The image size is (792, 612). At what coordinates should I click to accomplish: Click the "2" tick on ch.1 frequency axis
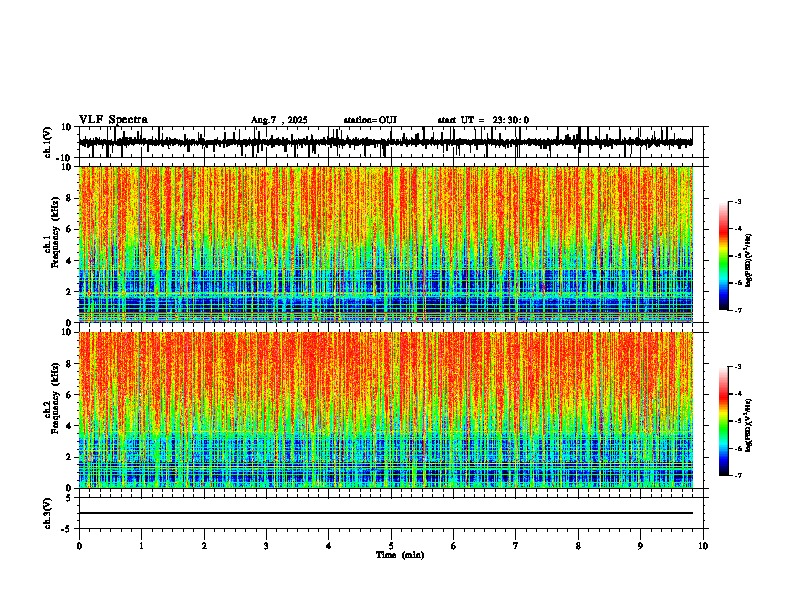[70, 291]
